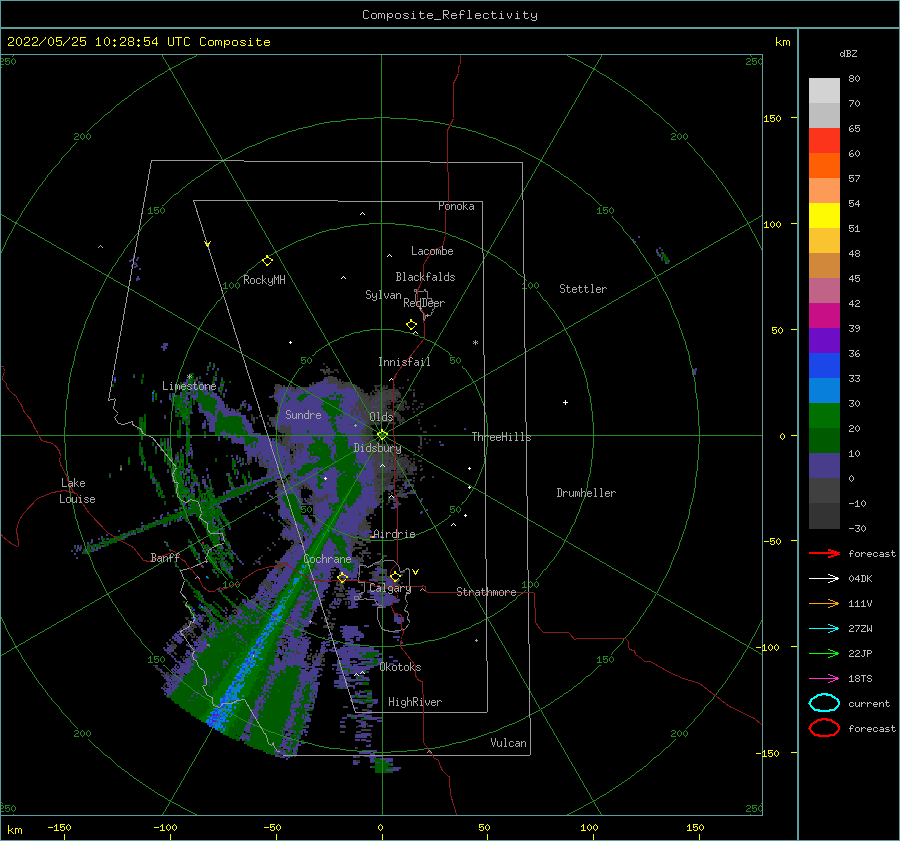900x841 pixels.
Task: Click the Drumheller town label
Action: tap(586, 493)
